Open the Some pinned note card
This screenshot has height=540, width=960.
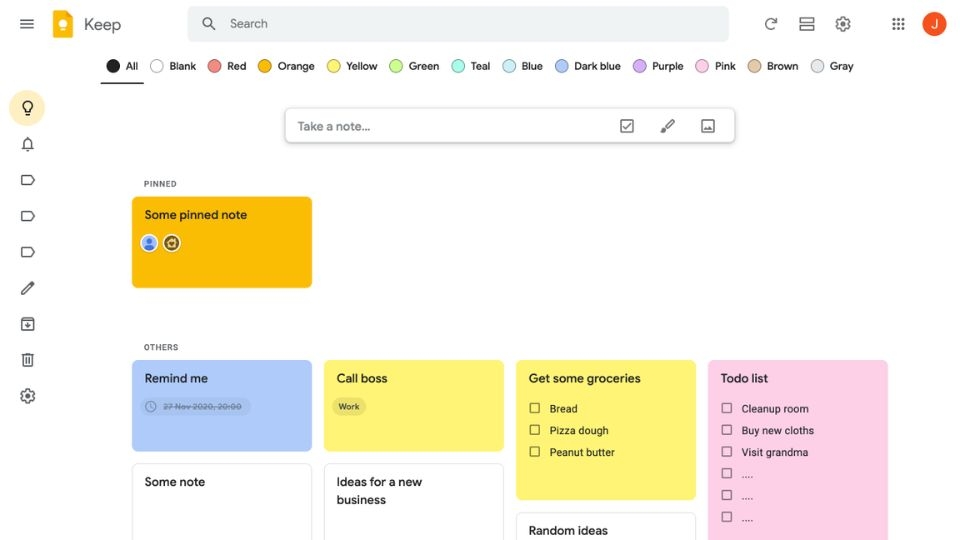(x=222, y=242)
